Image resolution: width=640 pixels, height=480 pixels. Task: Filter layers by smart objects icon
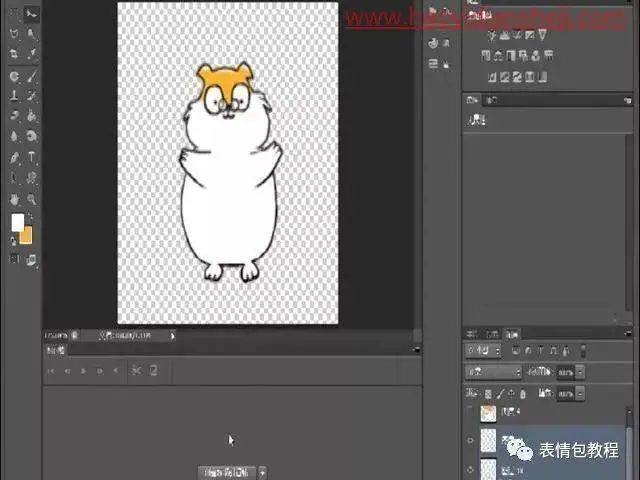(566, 351)
